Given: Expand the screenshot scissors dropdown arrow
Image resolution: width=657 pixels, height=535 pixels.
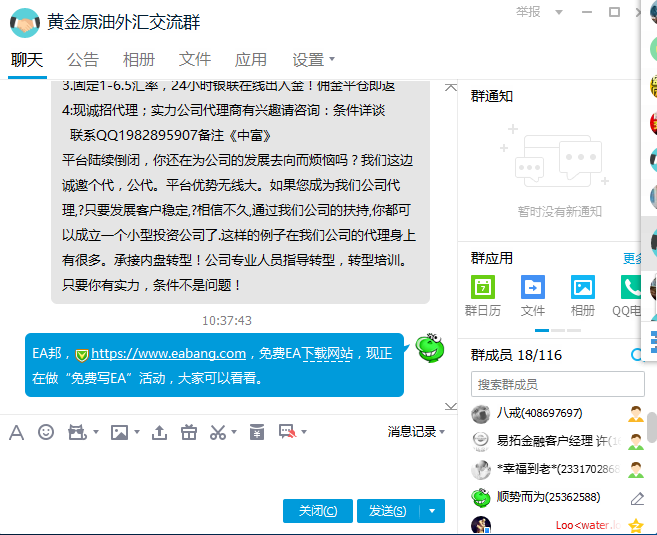Looking at the screenshot, I should (x=234, y=432).
